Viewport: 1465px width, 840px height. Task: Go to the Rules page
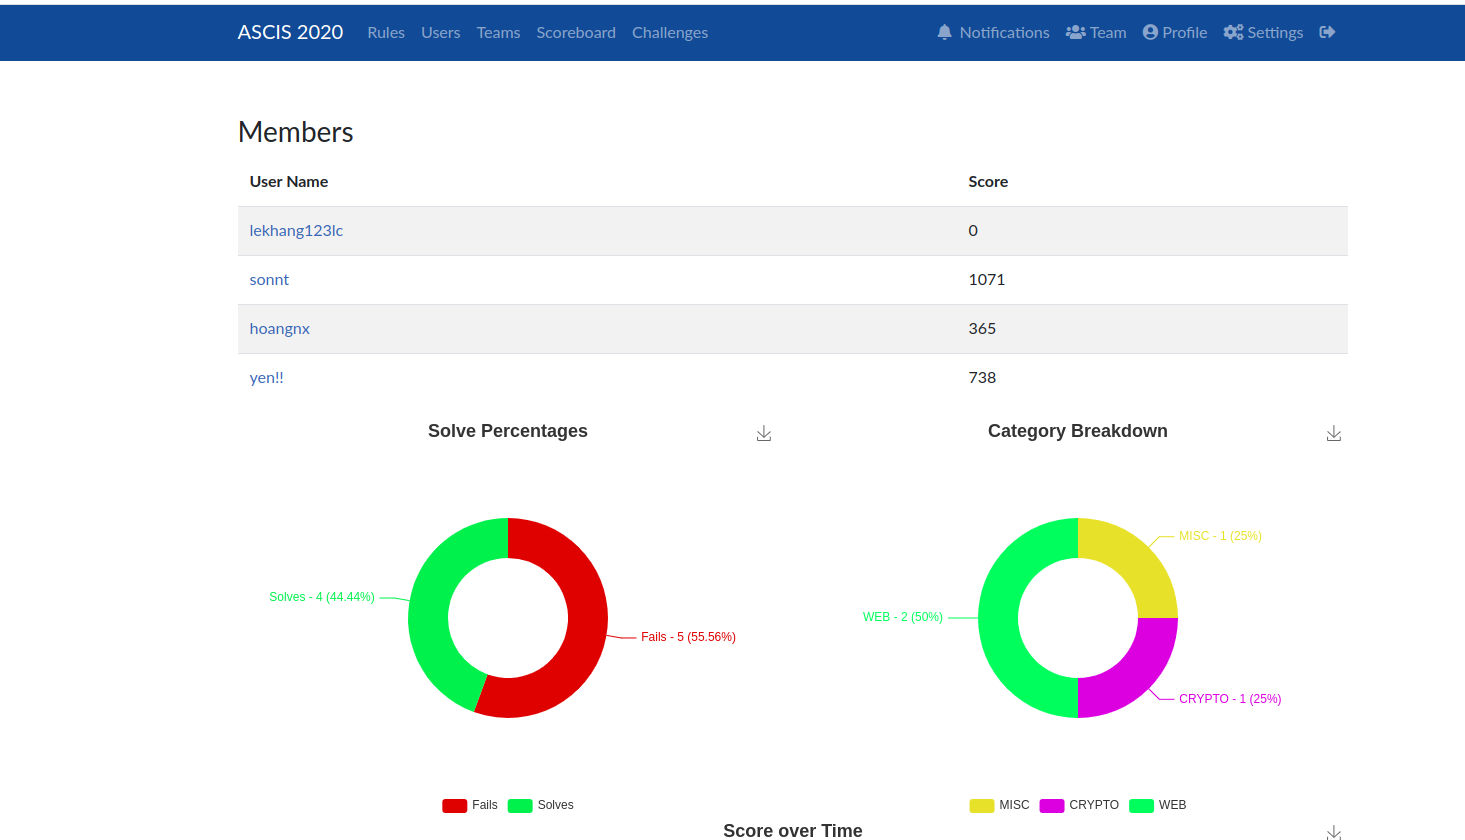[x=386, y=32]
